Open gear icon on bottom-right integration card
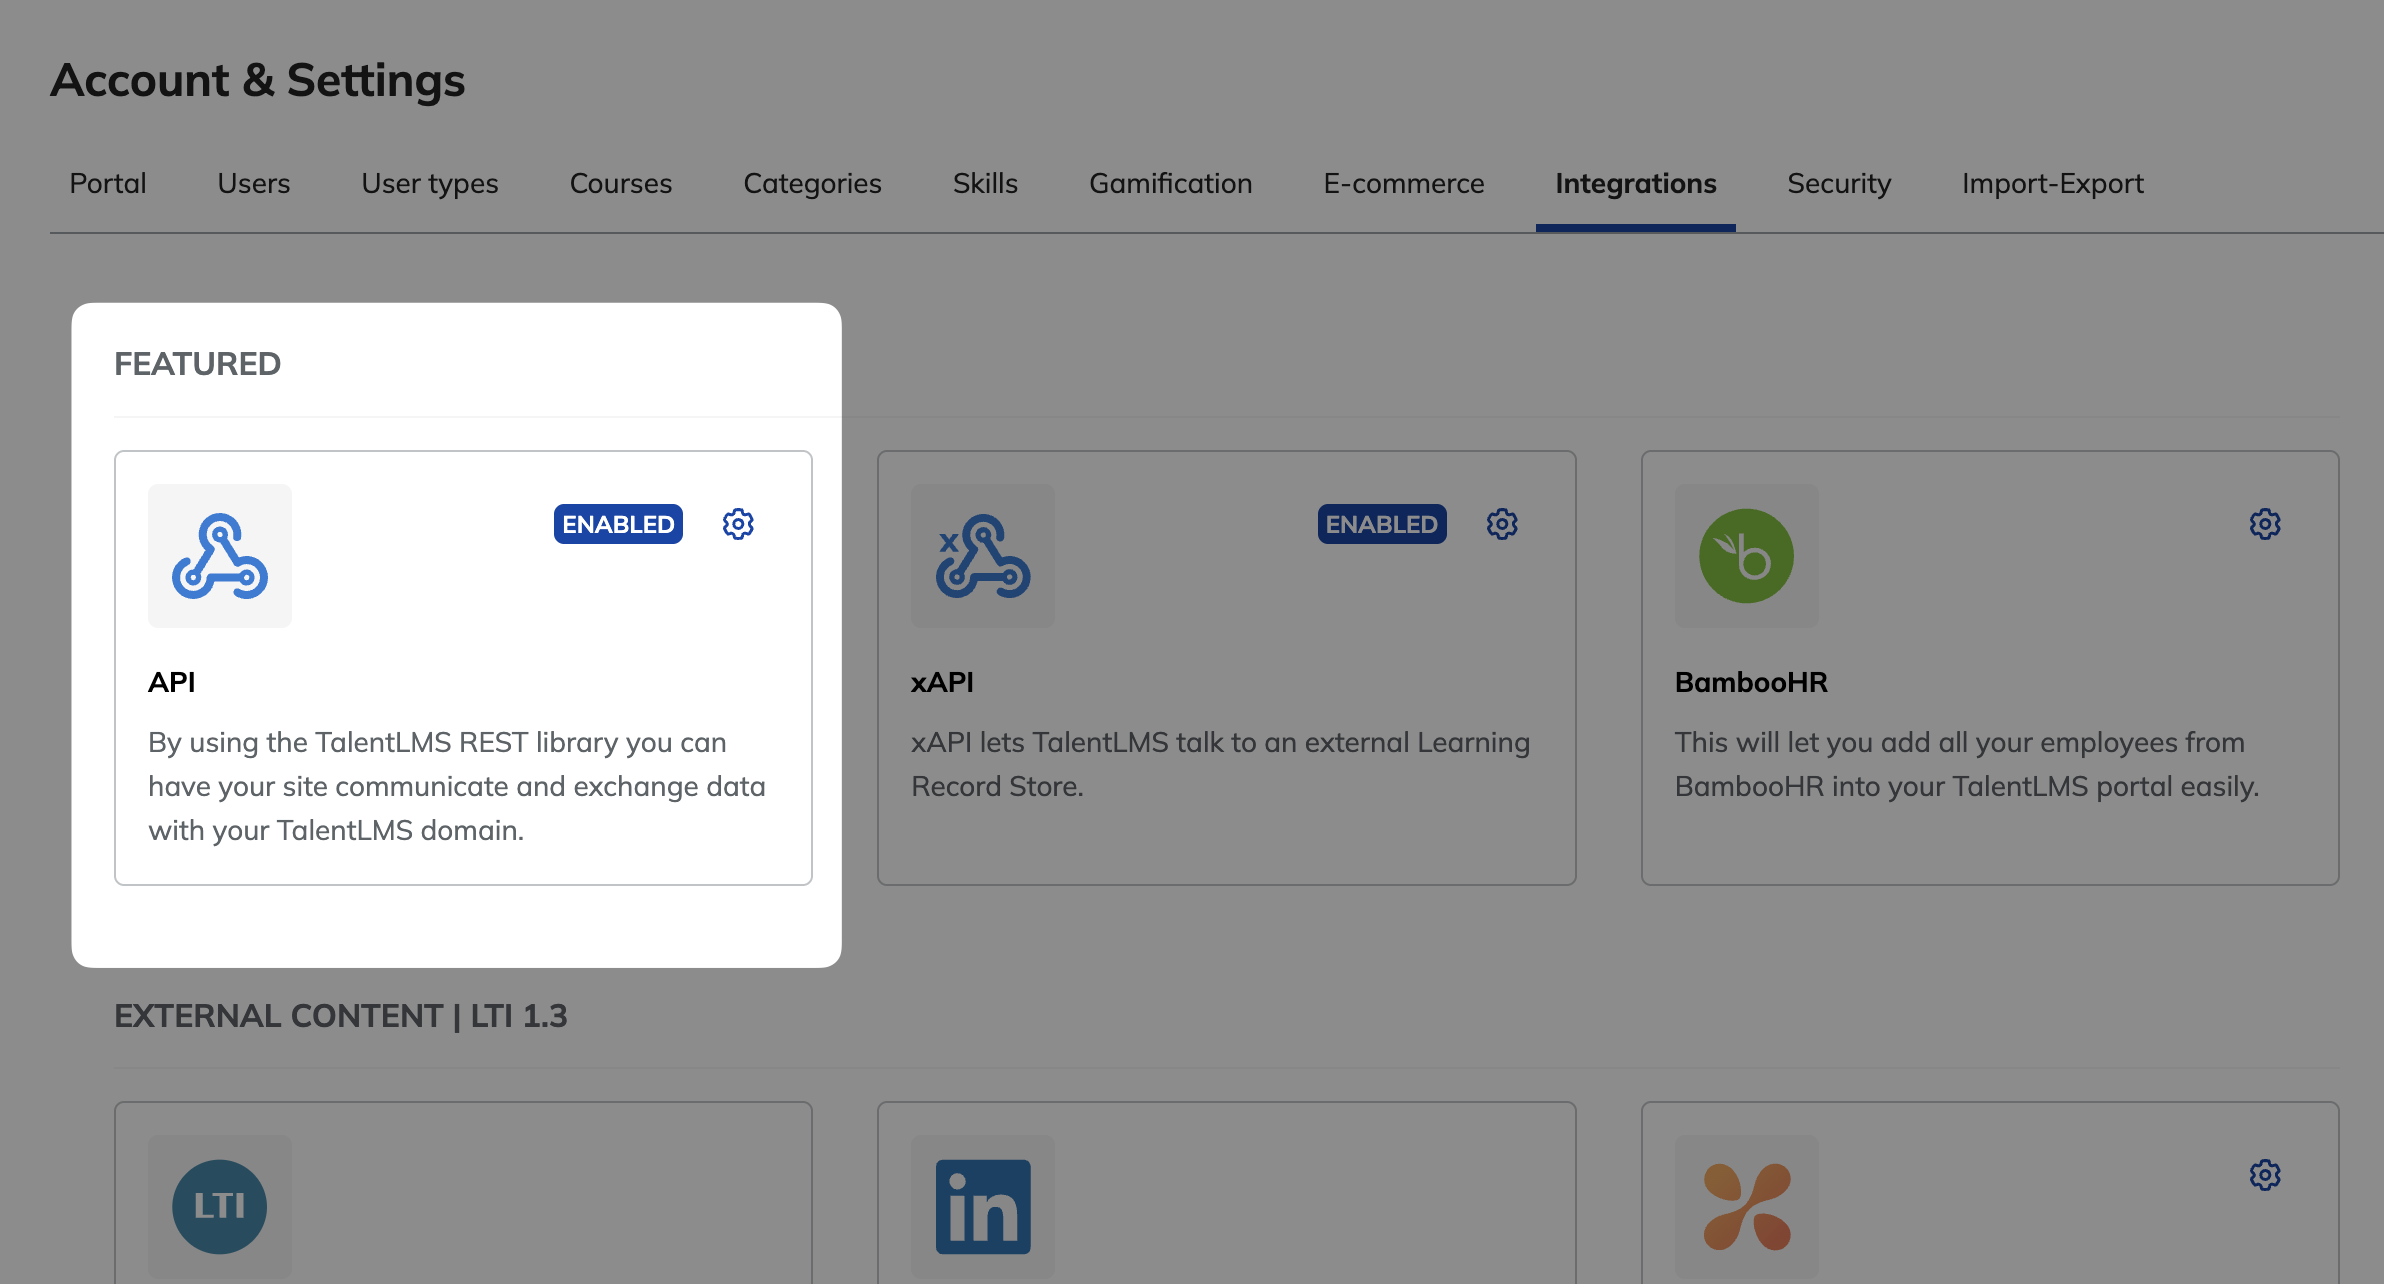This screenshot has width=2384, height=1284. (2265, 1175)
